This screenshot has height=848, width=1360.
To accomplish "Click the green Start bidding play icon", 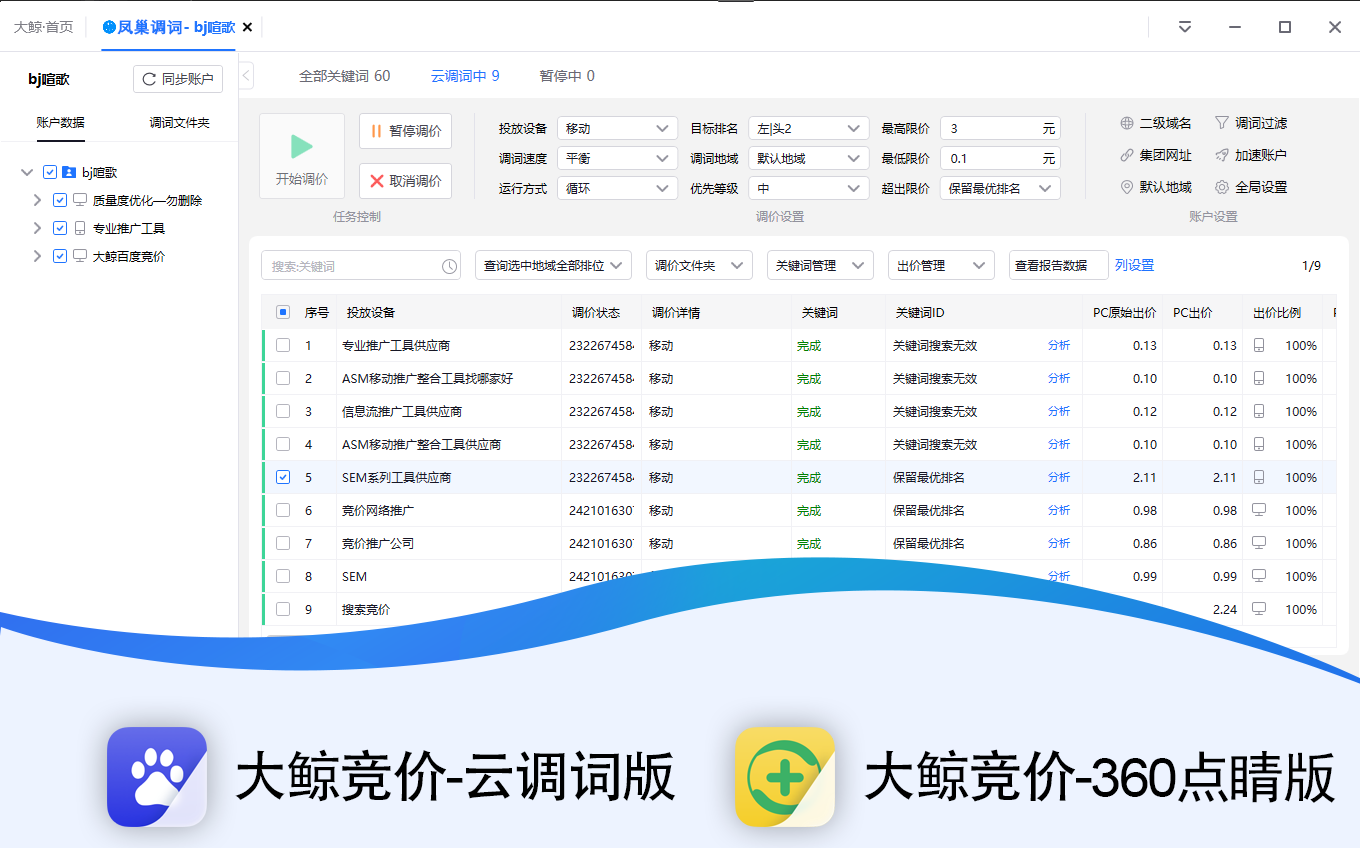I will [301, 147].
